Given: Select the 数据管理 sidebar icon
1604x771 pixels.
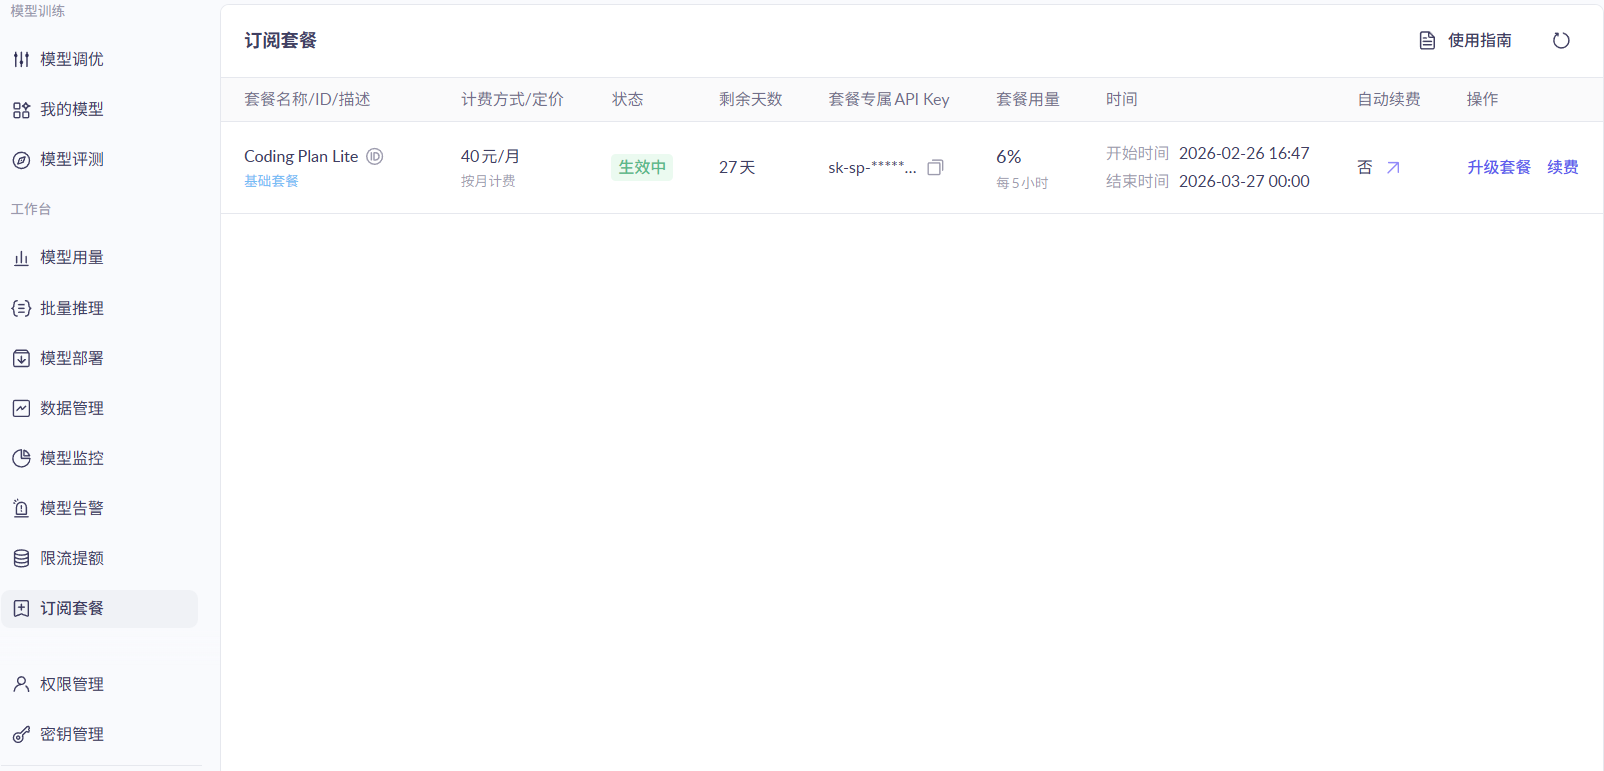Looking at the screenshot, I should click(x=21, y=409).
